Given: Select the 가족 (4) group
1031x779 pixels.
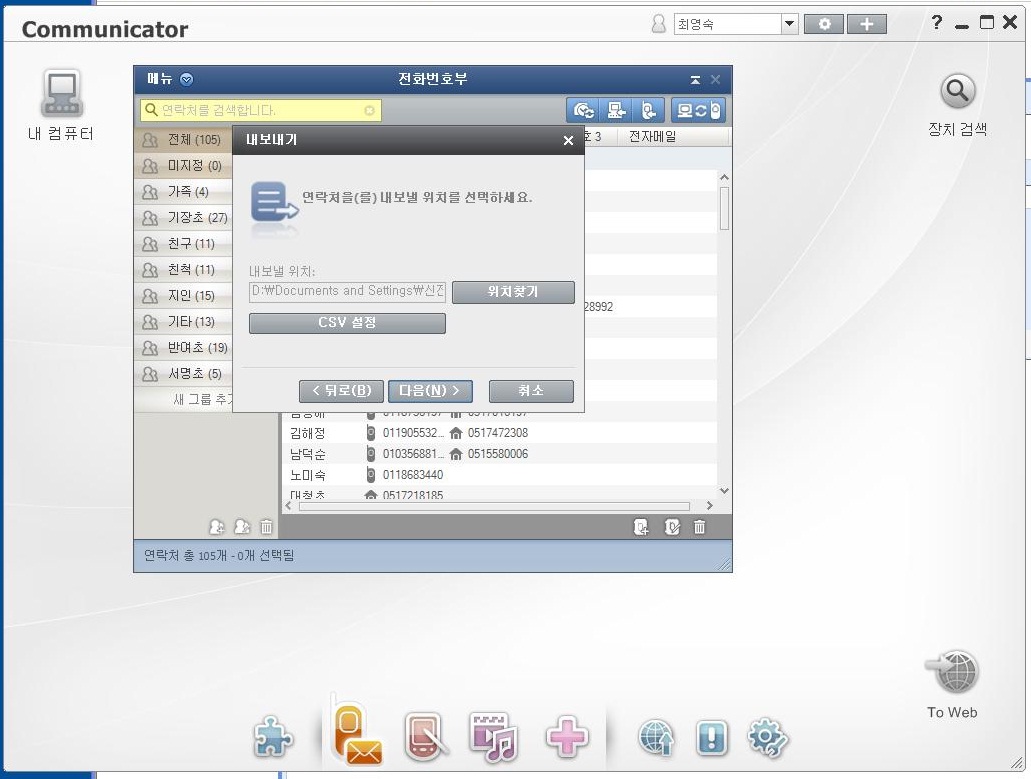Looking at the screenshot, I should (183, 191).
